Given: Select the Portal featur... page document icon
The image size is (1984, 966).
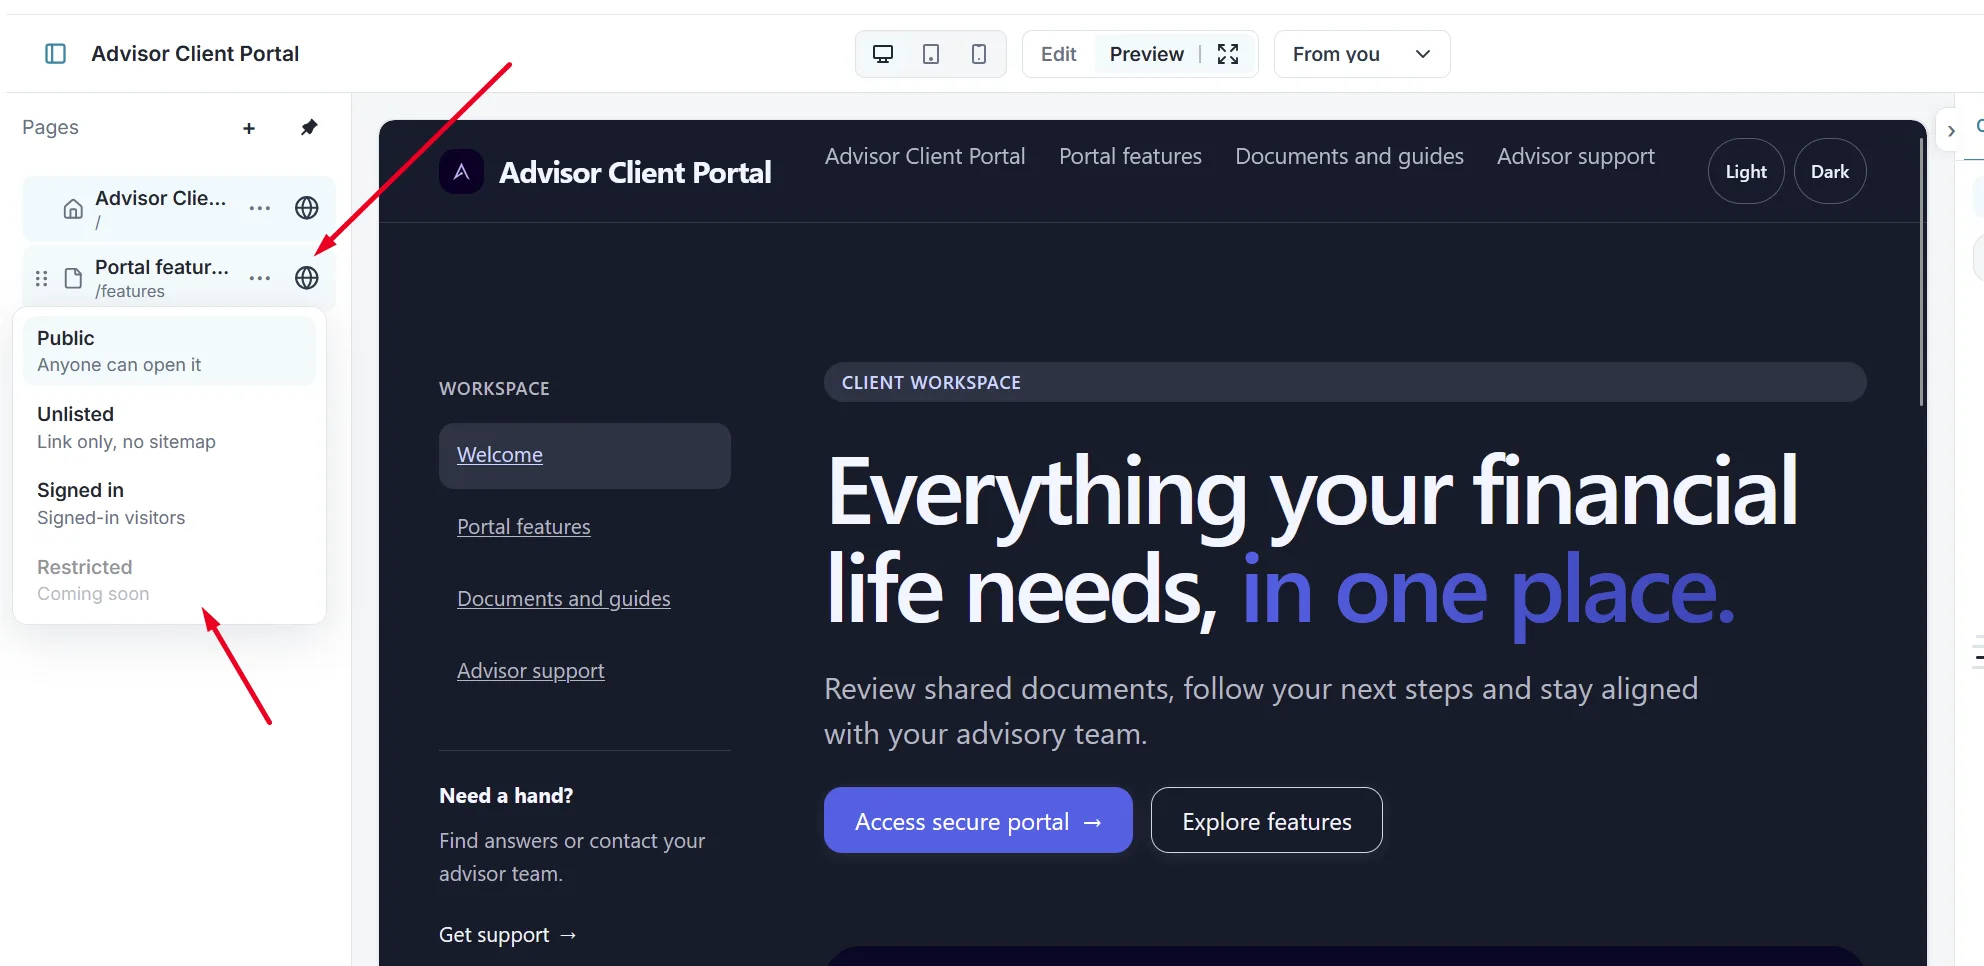Looking at the screenshot, I should click(73, 278).
